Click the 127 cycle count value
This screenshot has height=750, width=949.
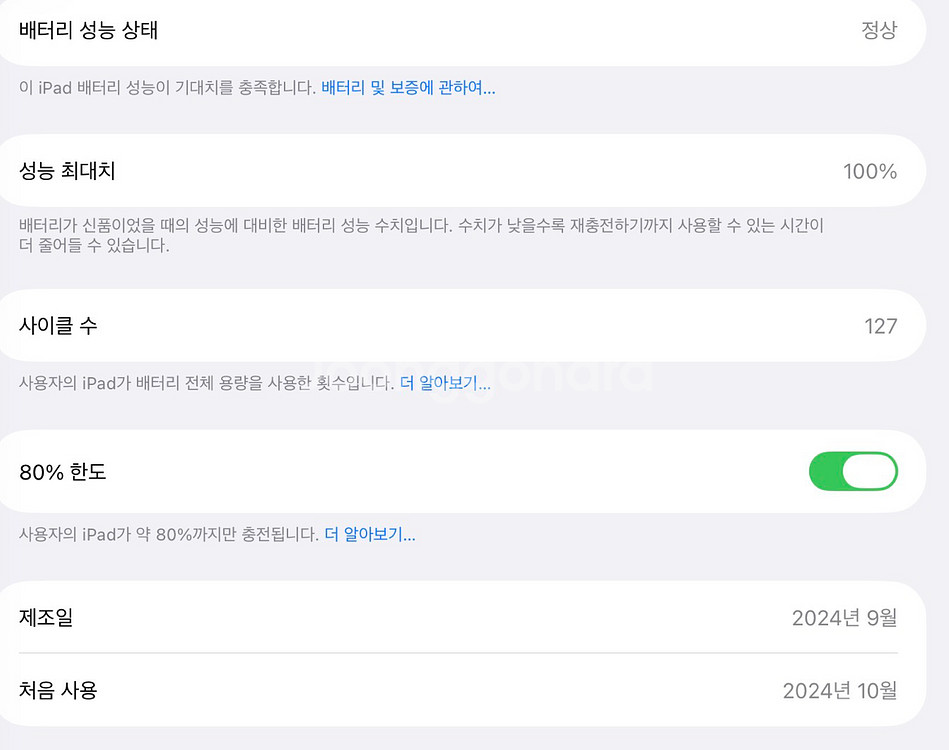click(881, 326)
